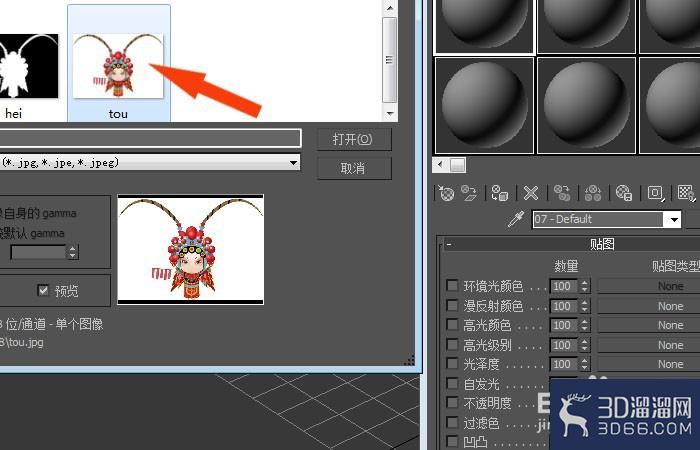
Task: Click the gamma override value field
Action: point(38,252)
